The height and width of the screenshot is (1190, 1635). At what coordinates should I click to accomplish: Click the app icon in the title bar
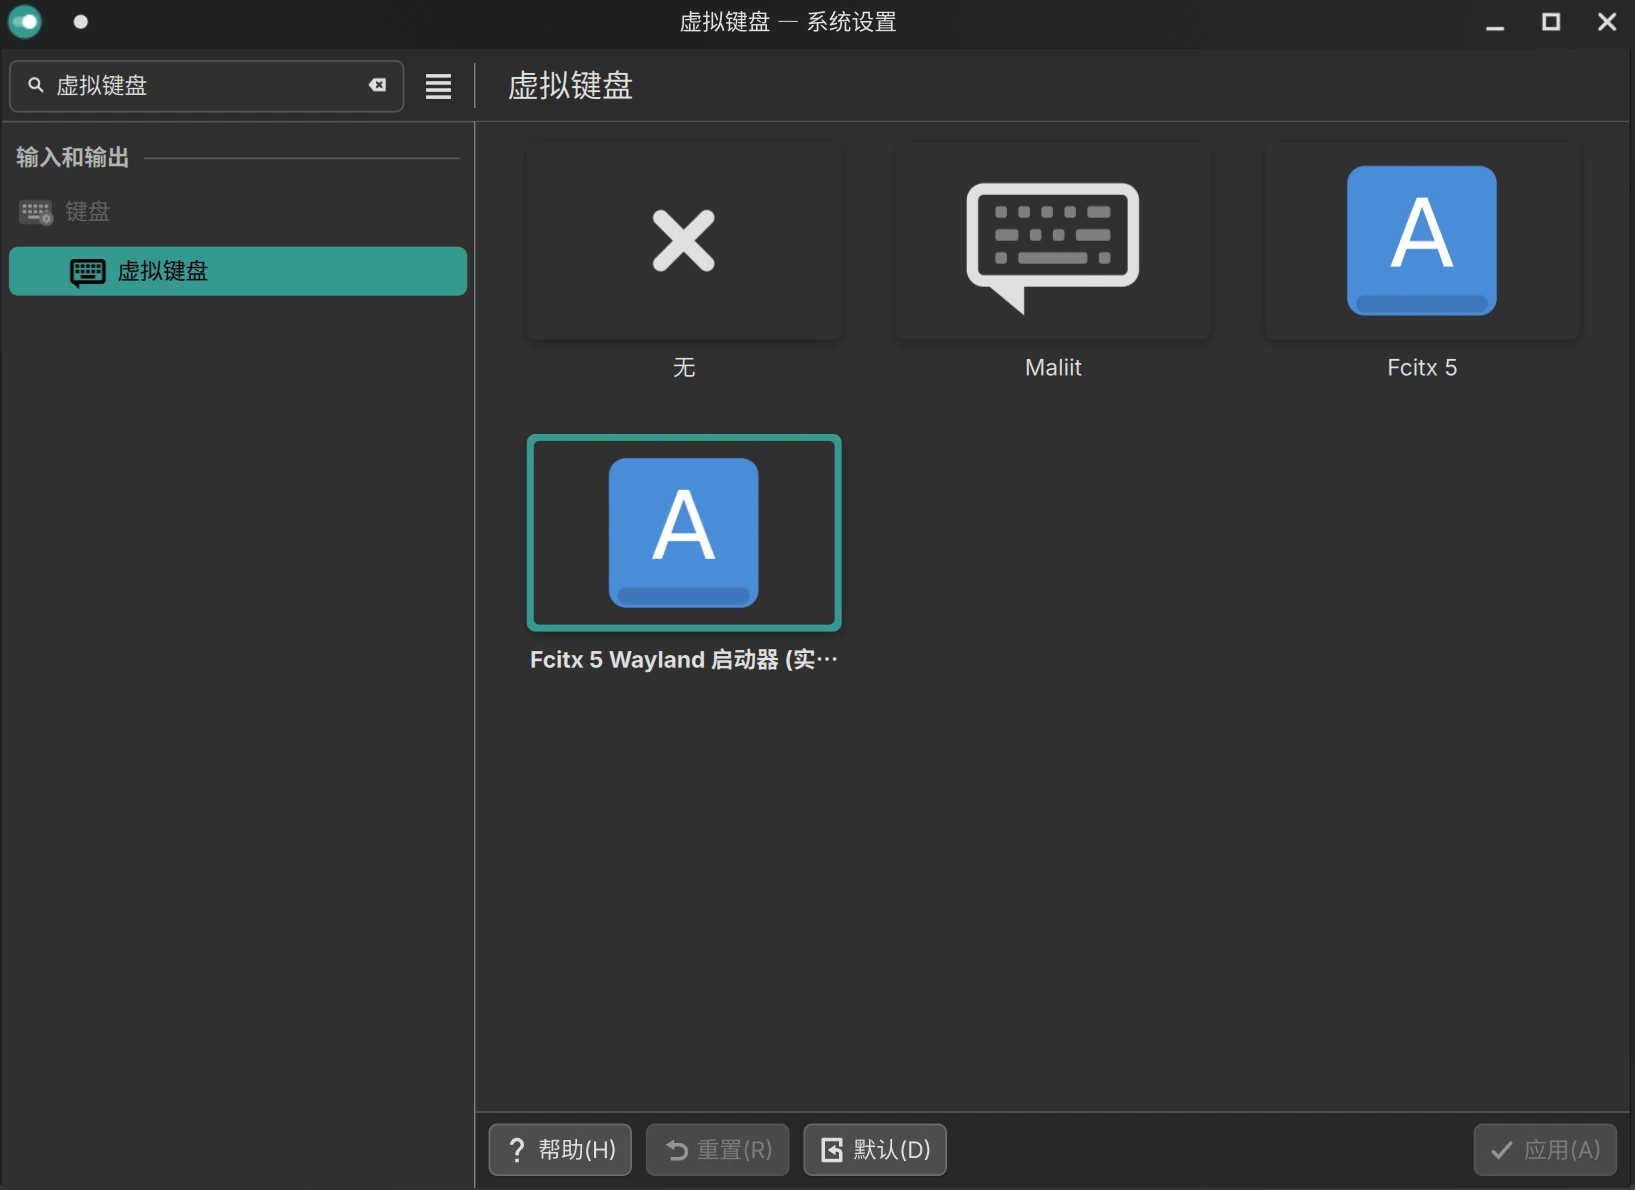25,22
